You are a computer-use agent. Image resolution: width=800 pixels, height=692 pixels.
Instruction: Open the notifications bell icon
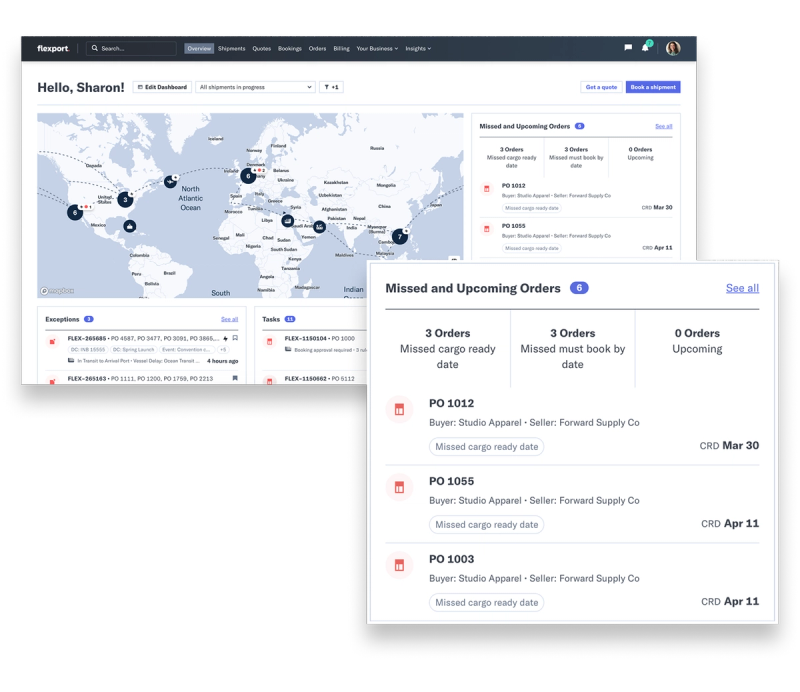point(645,47)
